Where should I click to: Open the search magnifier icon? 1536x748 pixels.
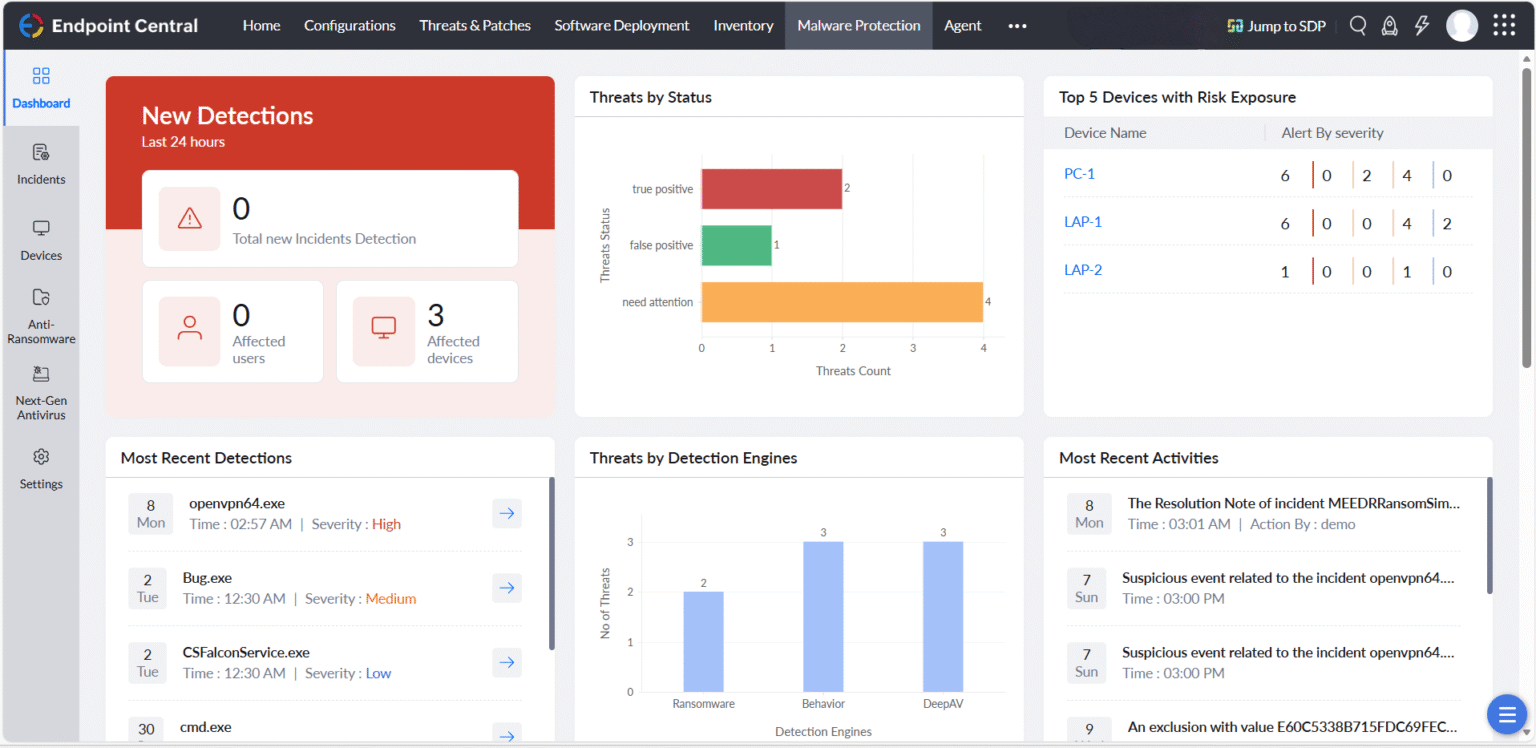coord(1357,26)
